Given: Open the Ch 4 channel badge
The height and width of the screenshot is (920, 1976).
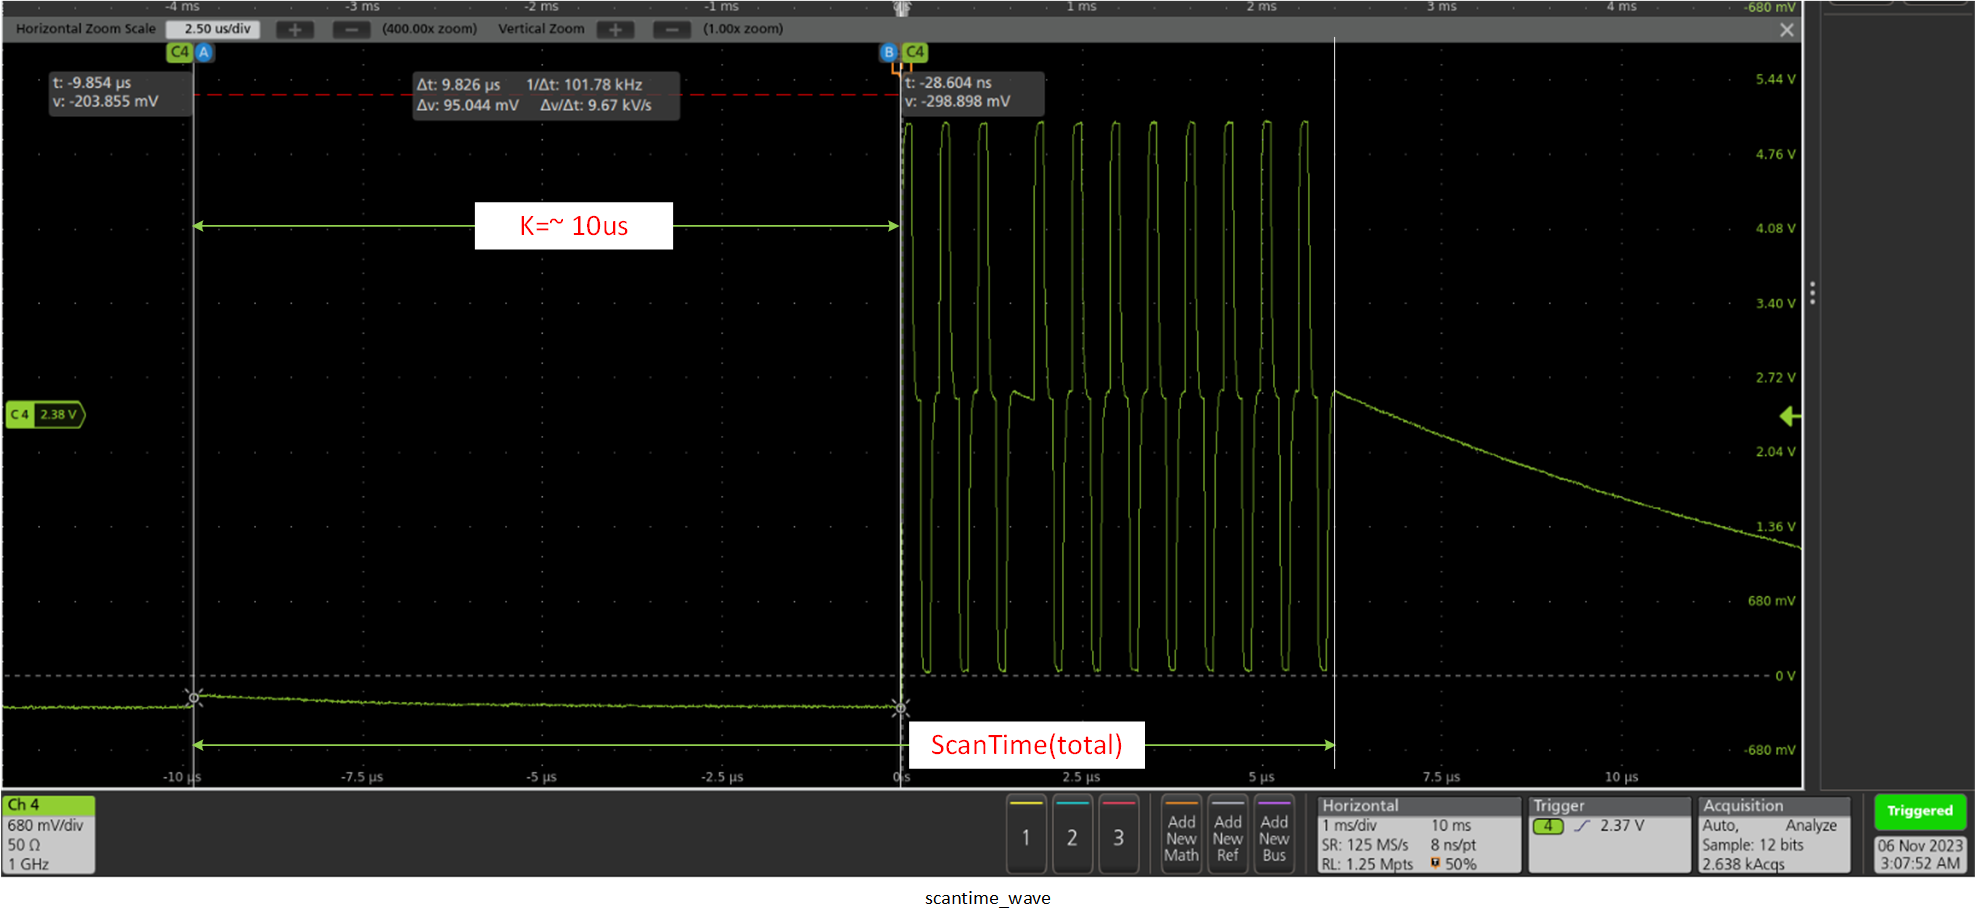Looking at the screenshot, I should (49, 834).
